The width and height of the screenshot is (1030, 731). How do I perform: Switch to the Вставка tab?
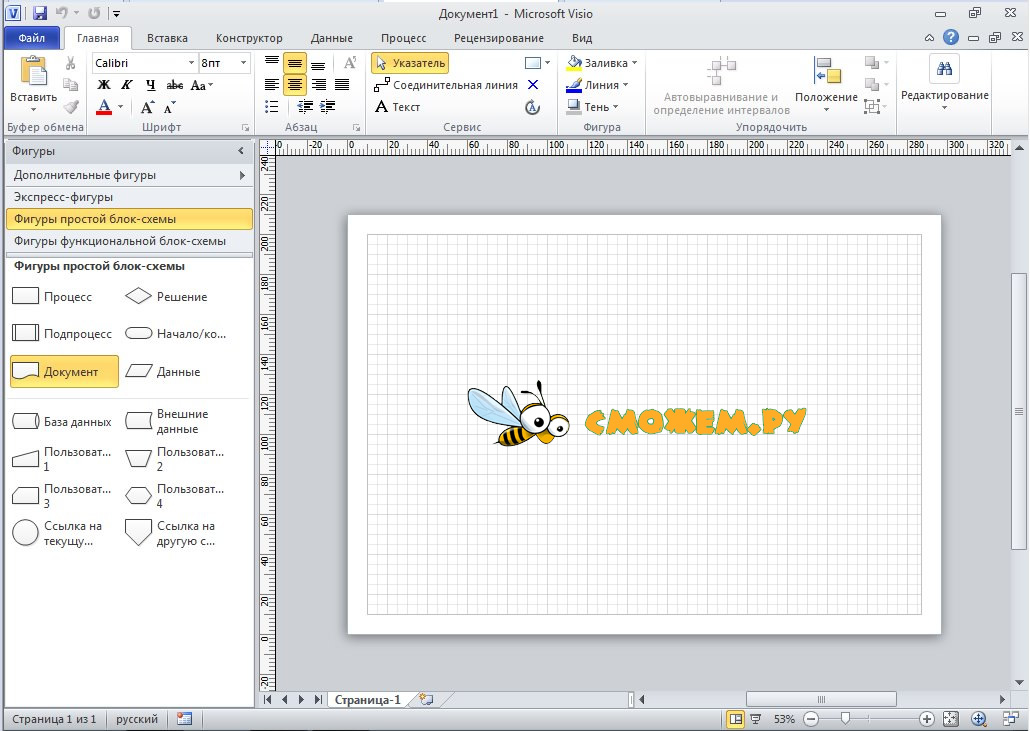(x=167, y=38)
